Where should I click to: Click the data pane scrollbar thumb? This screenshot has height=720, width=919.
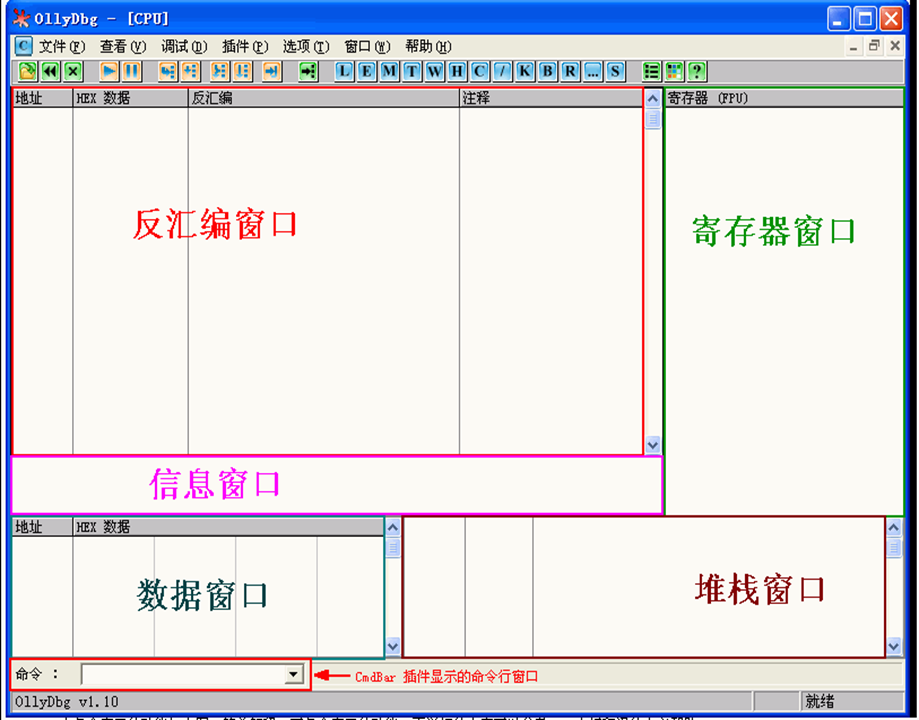[393, 548]
